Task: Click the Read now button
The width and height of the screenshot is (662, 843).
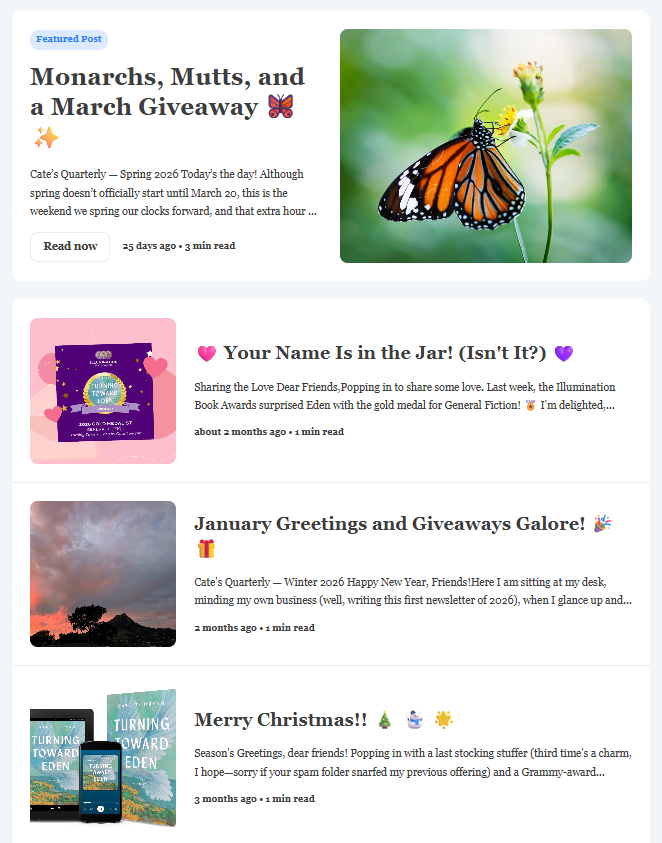Action: [x=70, y=247]
